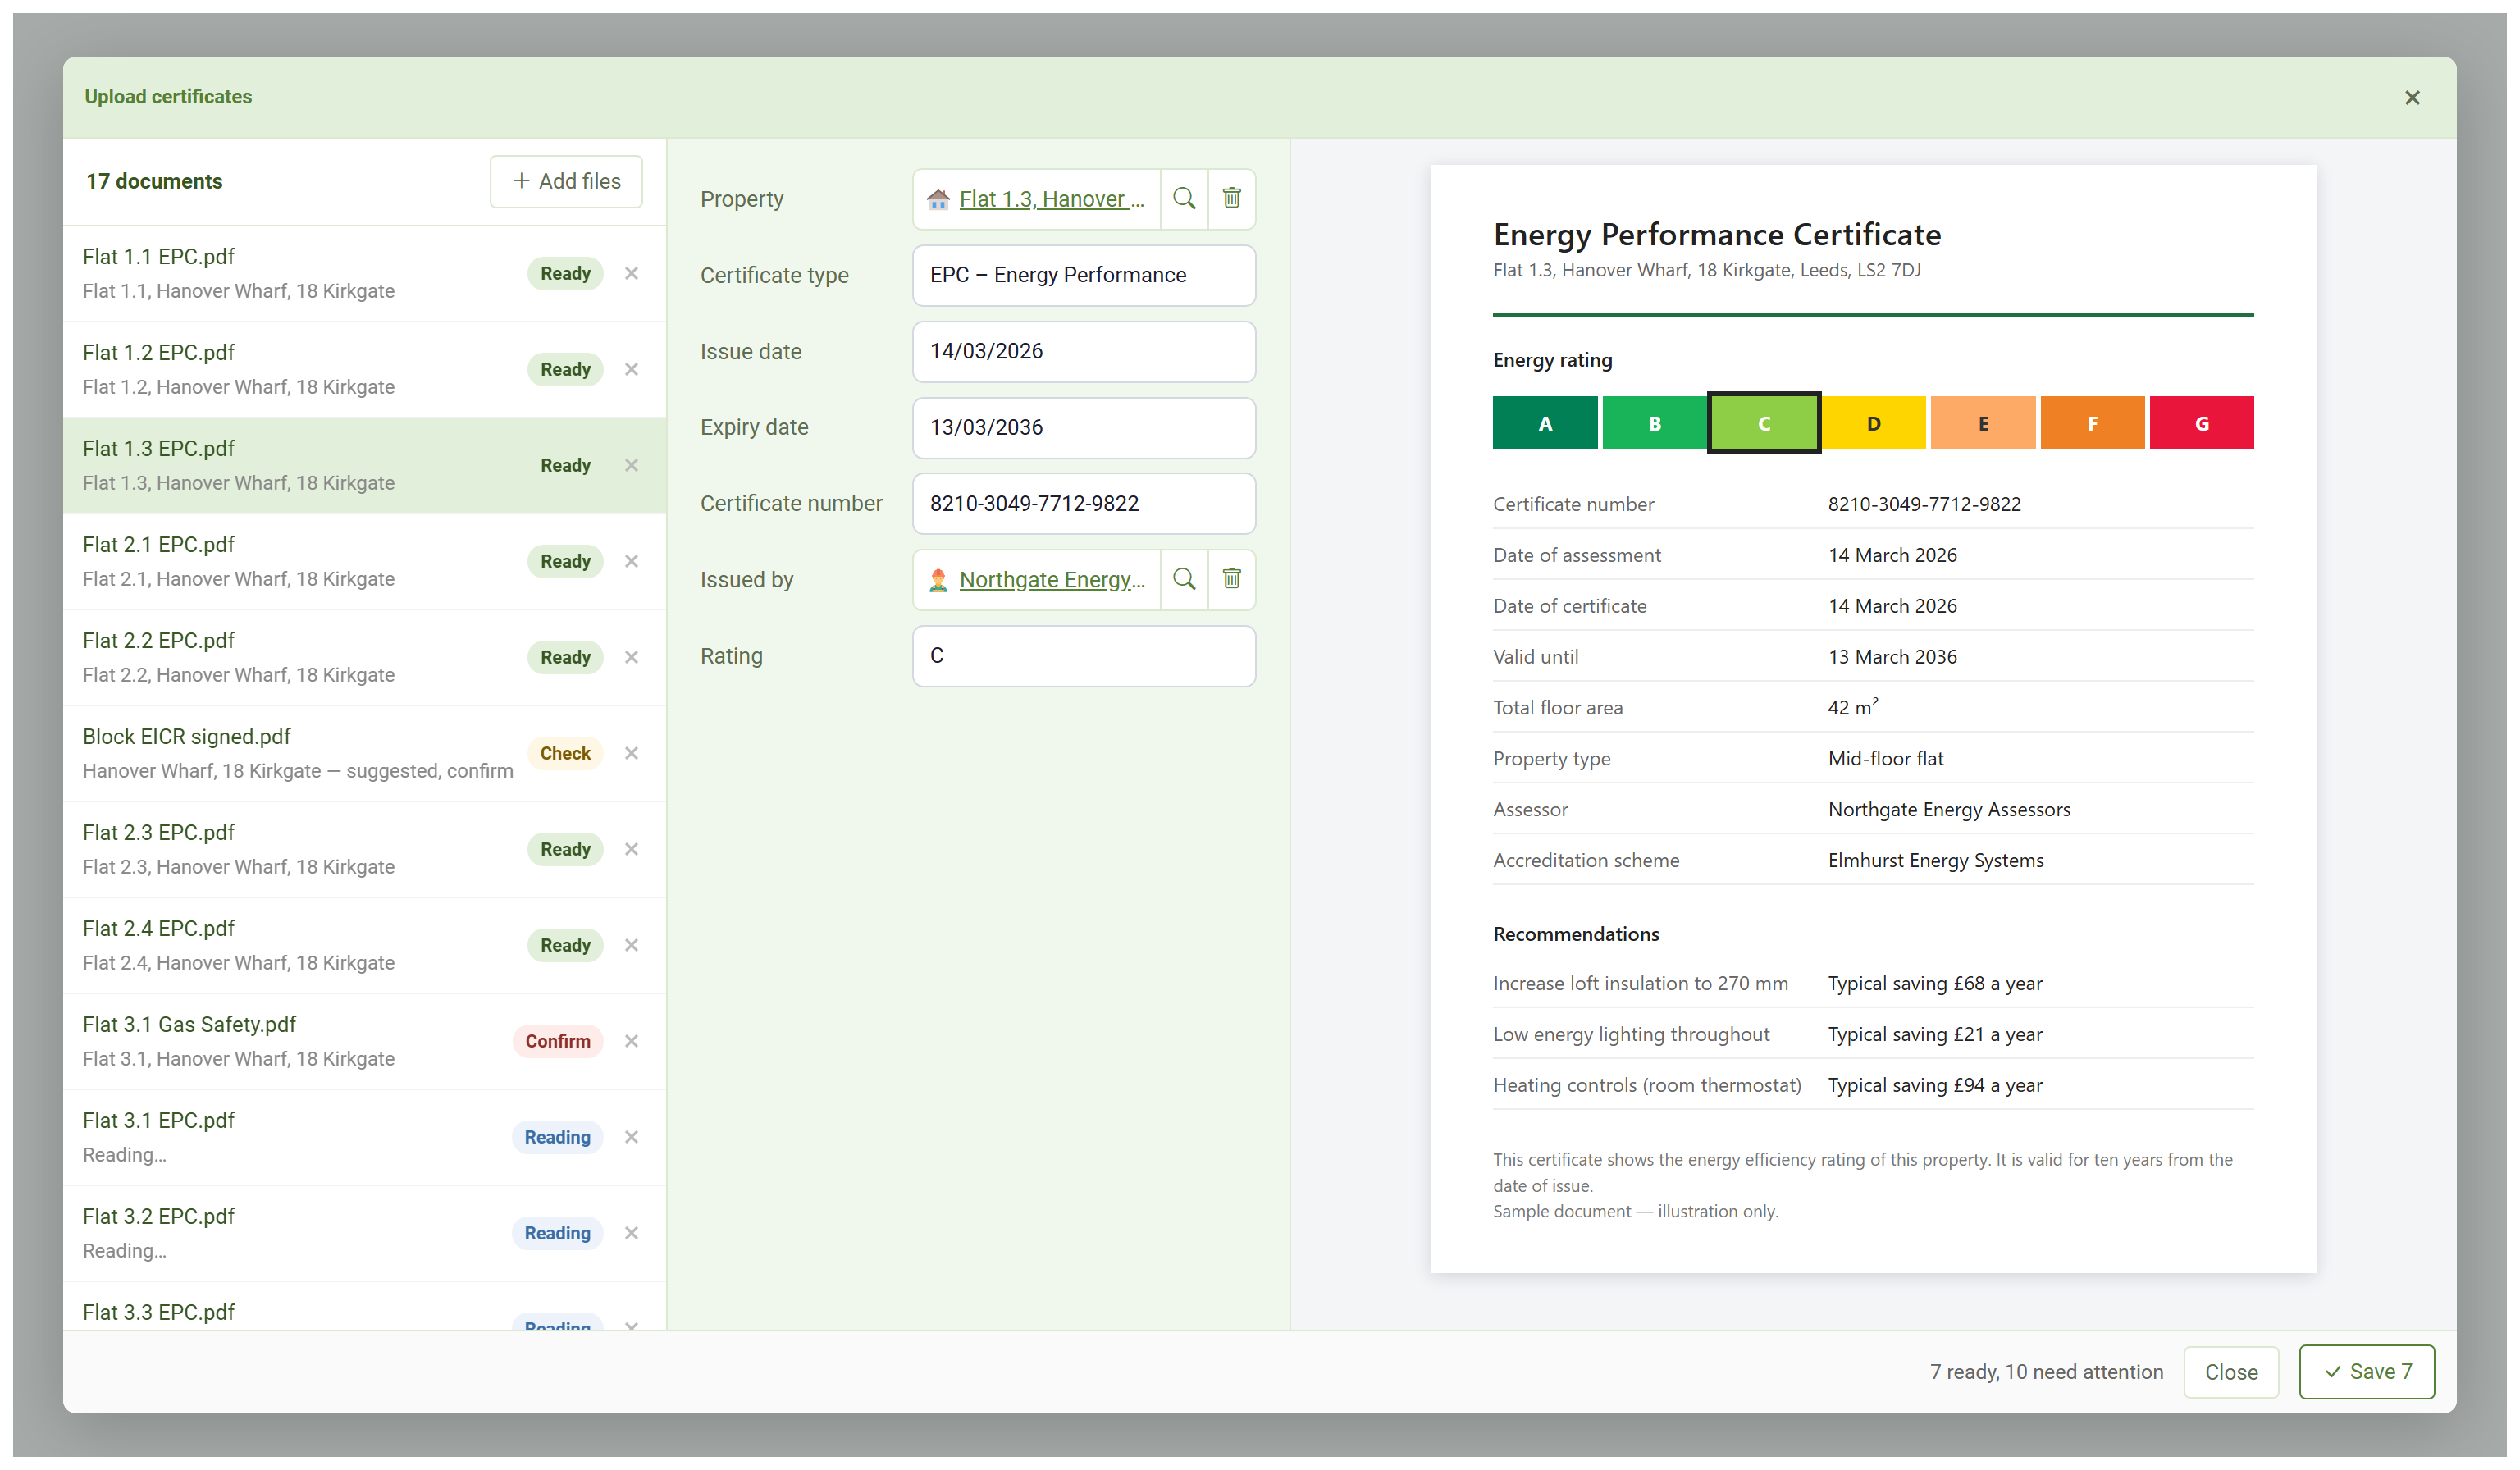Viewport: 2520px width, 1470px height.
Task: Close the Upload certificates dialog with X
Action: [x=2412, y=97]
